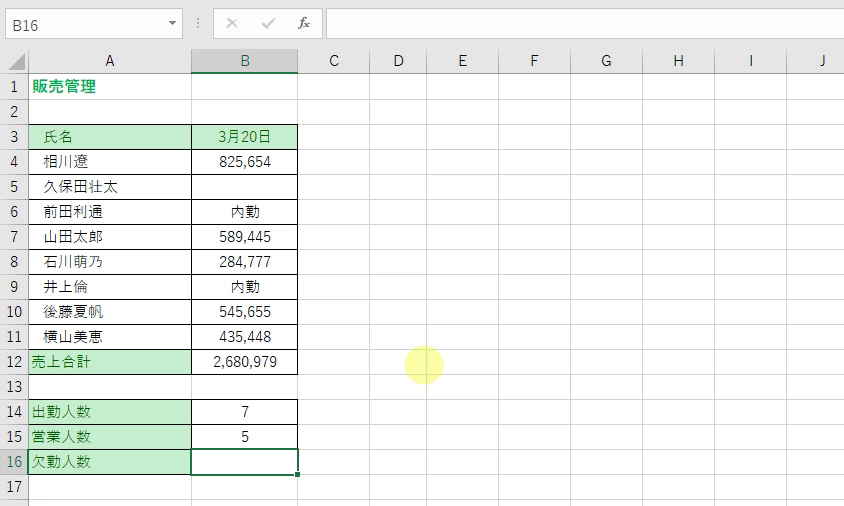
Task: Click the Cancel X icon in formula bar
Action: tap(232, 23)
